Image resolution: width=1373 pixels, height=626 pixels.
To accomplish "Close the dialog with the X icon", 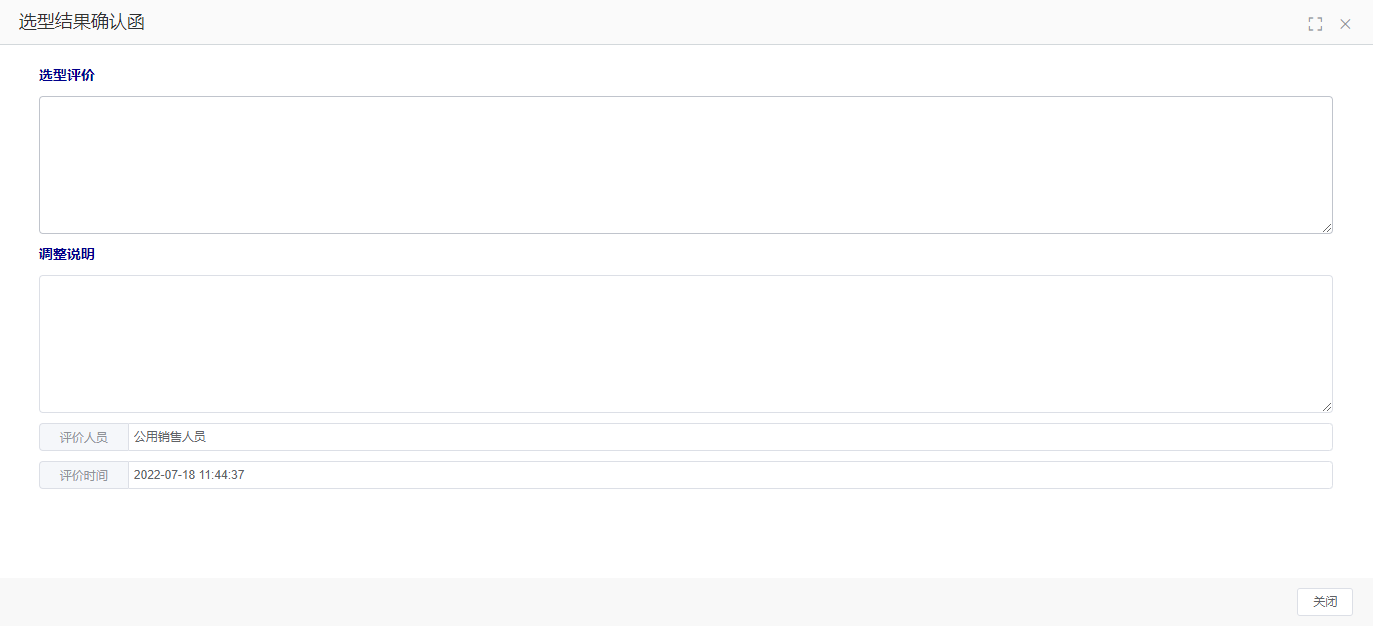I will 1345,24.
